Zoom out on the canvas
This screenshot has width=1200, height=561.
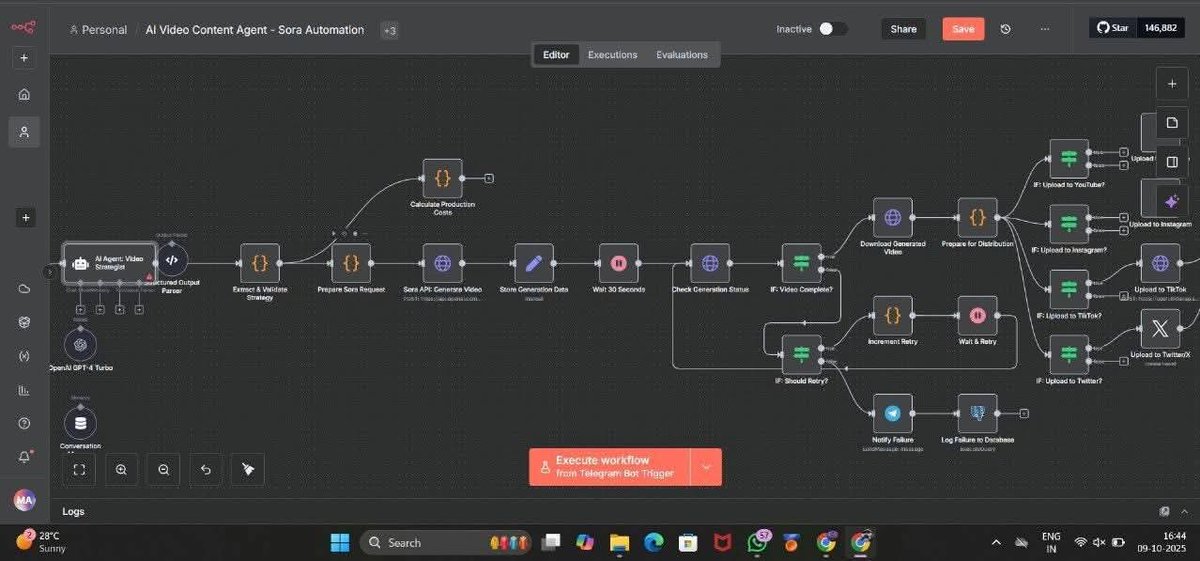click(163, 469)
